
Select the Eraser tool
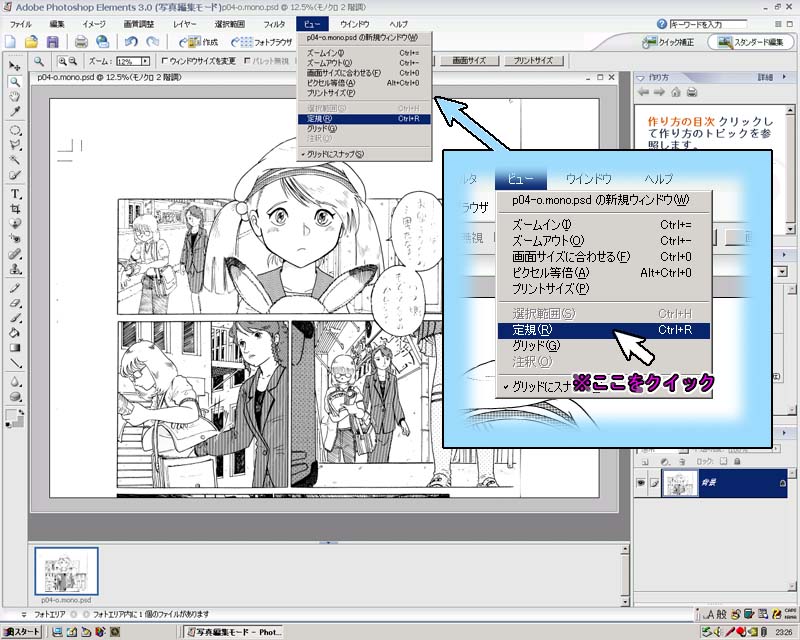pos(15,303)
